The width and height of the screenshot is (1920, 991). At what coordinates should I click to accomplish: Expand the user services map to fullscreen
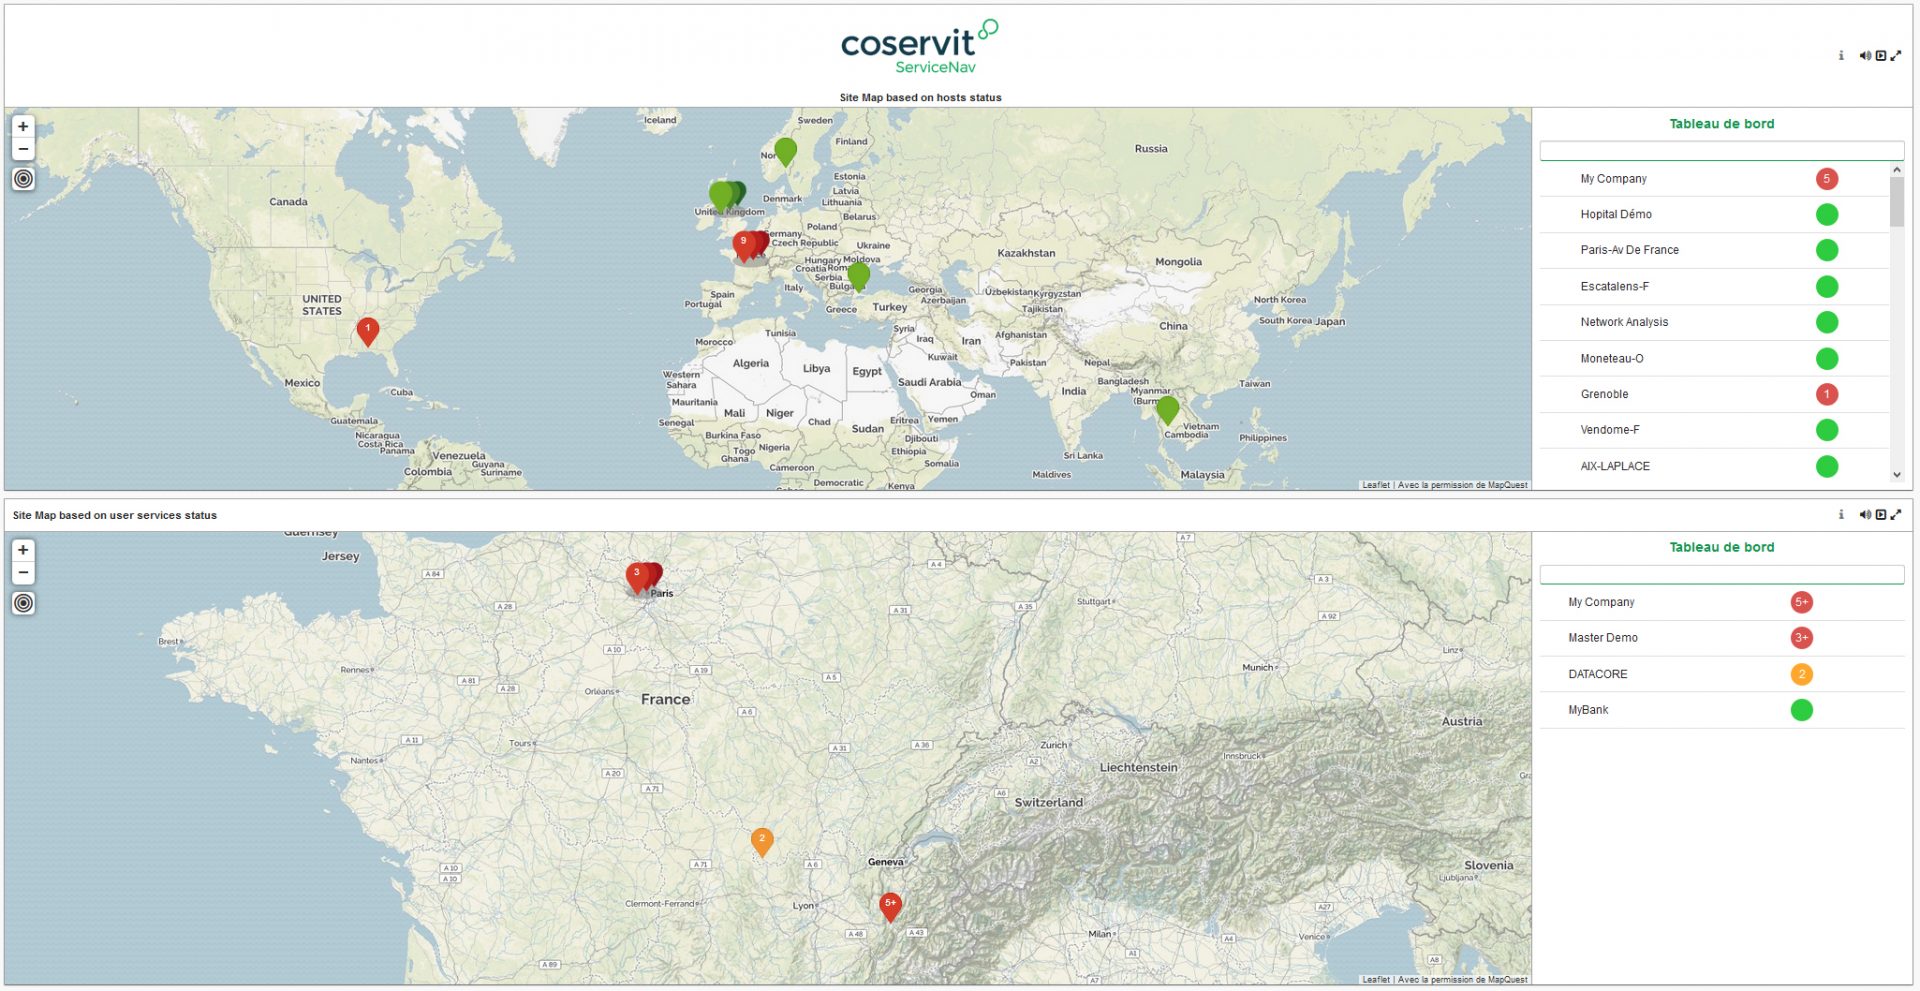pos(1896,515)
